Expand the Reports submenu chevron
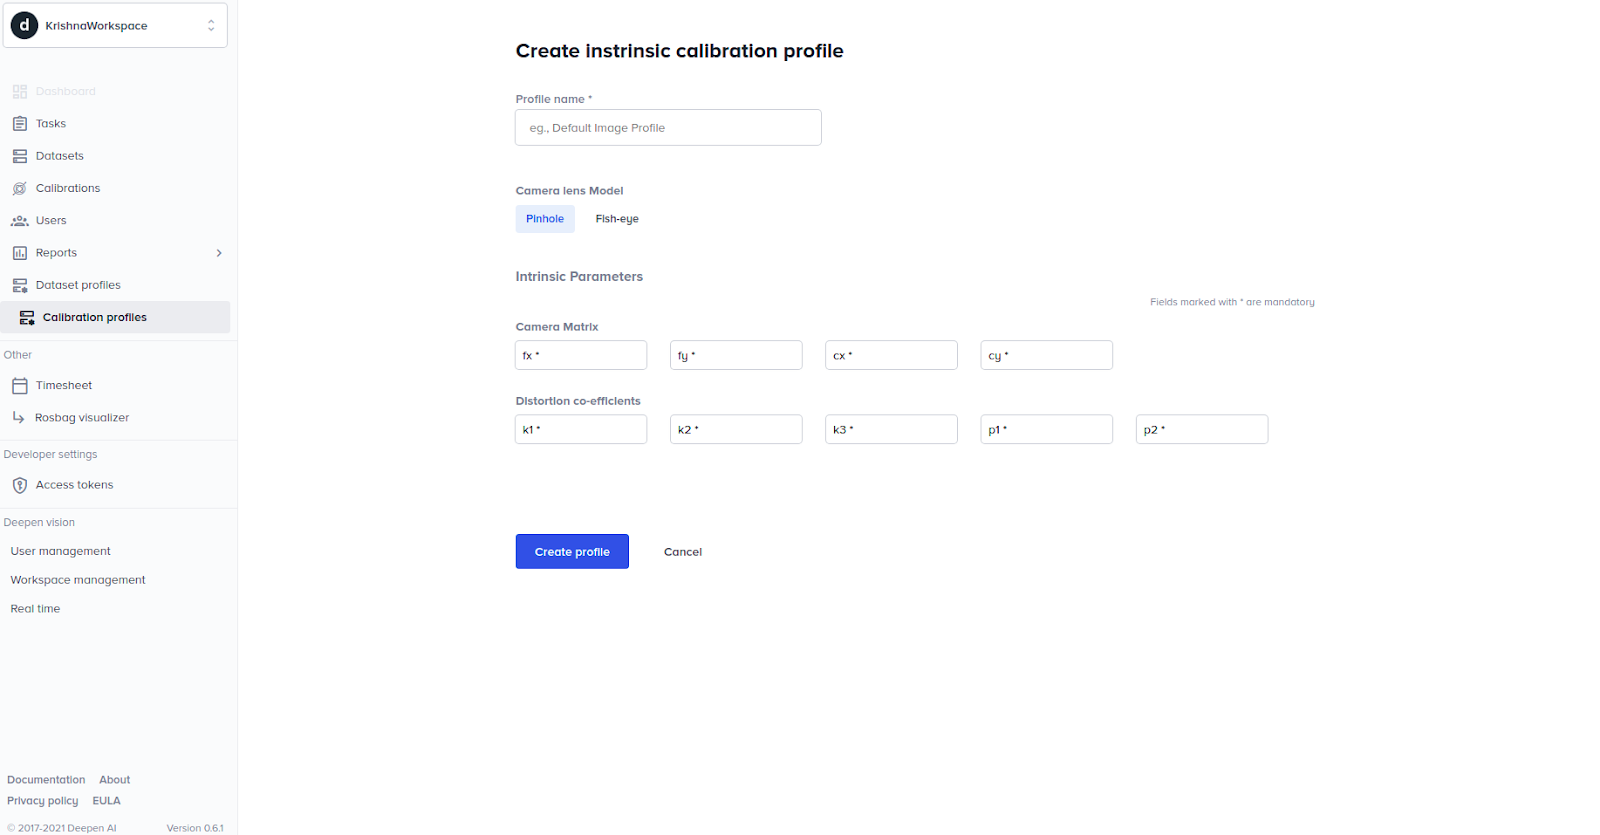The width and height of the screenshot is (1600, 835). pos(219,253)
